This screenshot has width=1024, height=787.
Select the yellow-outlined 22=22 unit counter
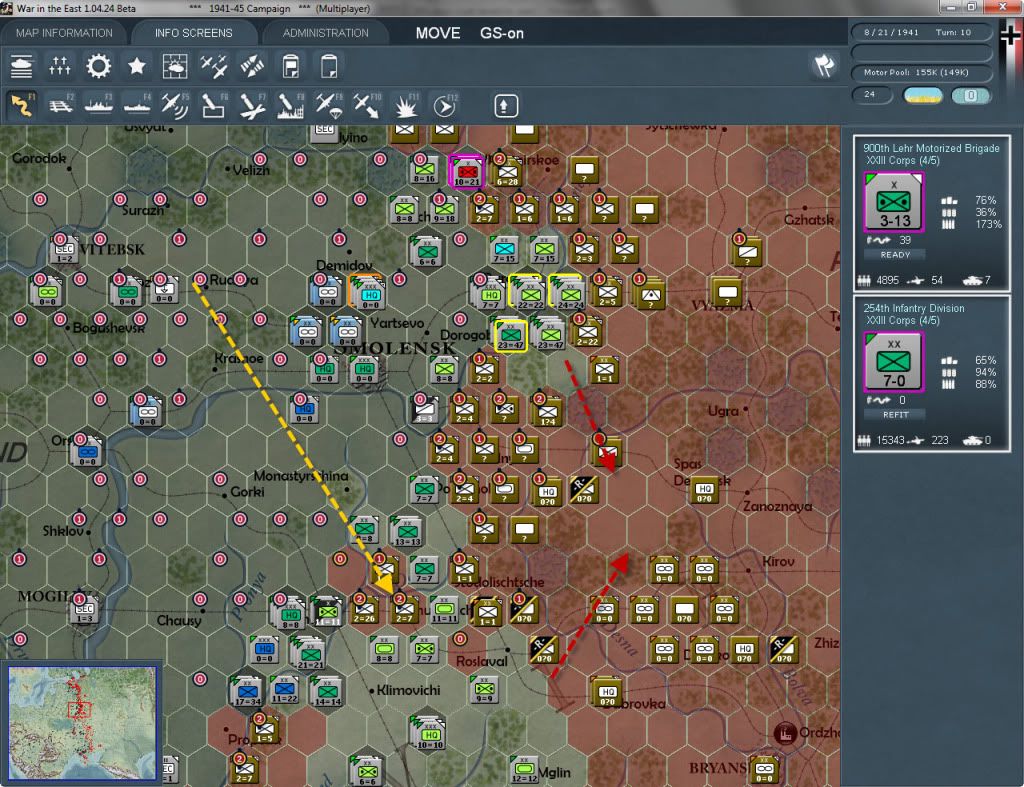(530, 291)
